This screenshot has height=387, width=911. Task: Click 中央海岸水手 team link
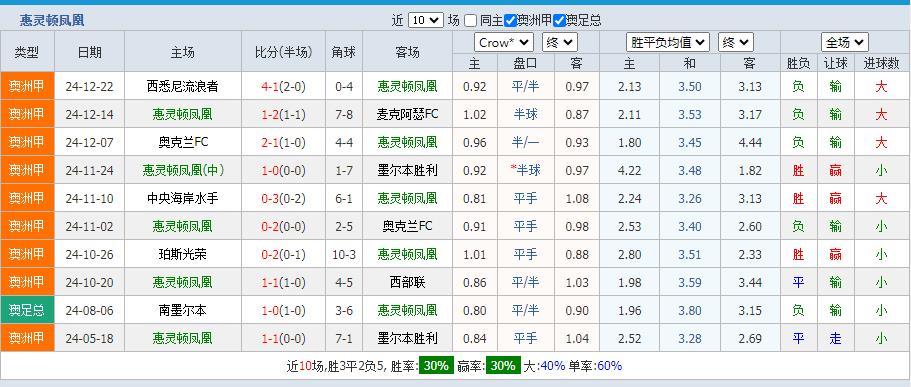click(182, 198)
